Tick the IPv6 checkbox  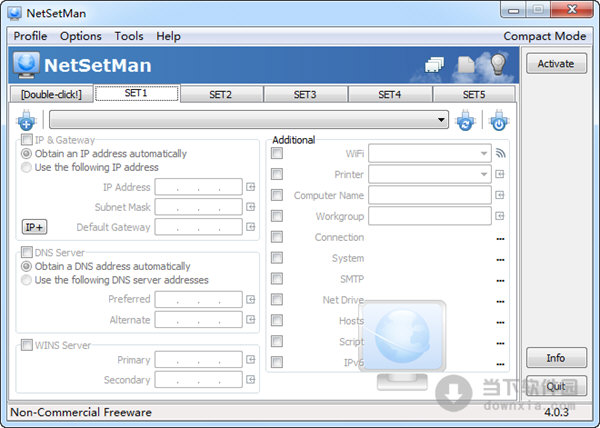click(x=277, y=362)
